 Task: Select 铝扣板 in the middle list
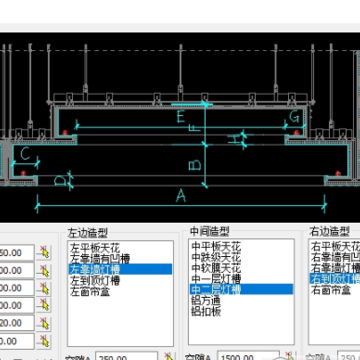click(206, 311)
